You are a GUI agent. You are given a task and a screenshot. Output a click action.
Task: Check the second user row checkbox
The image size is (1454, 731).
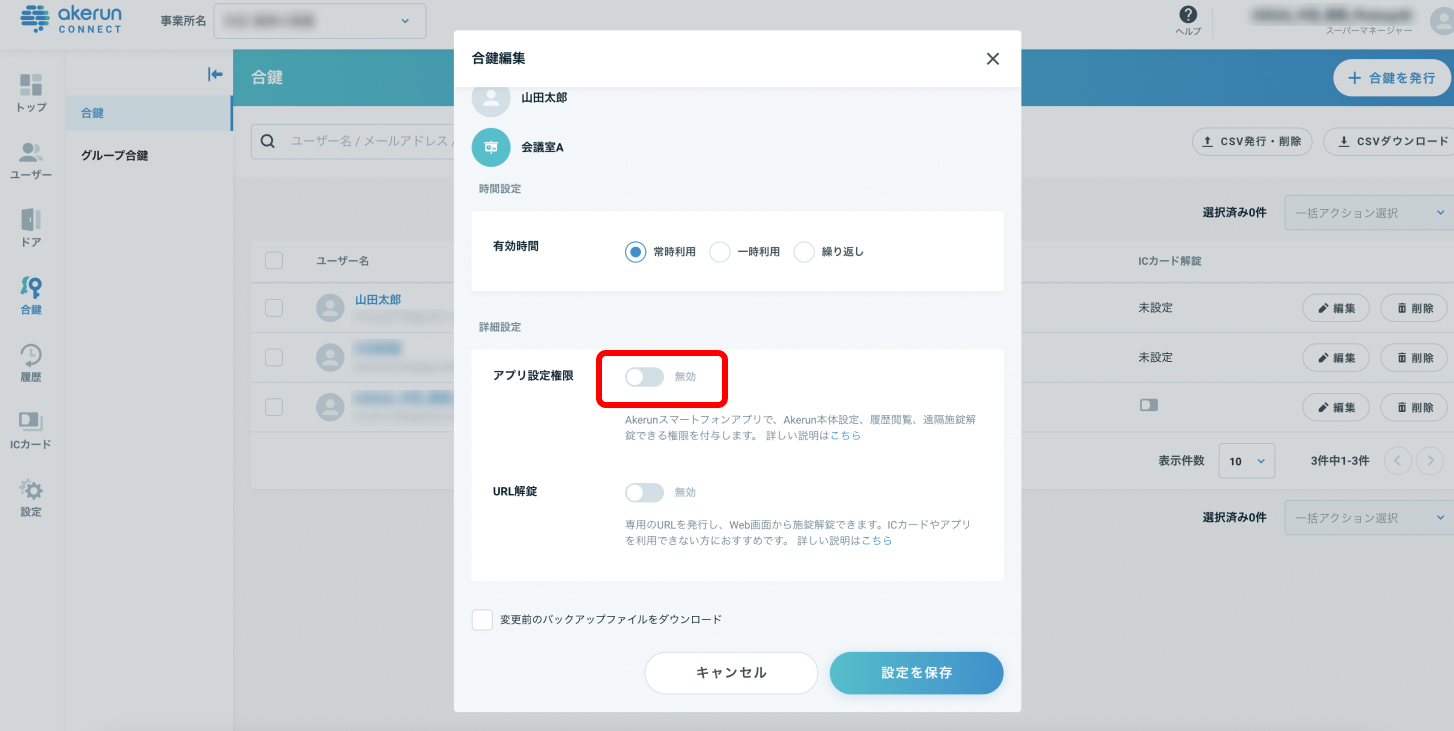coord(274,357)
